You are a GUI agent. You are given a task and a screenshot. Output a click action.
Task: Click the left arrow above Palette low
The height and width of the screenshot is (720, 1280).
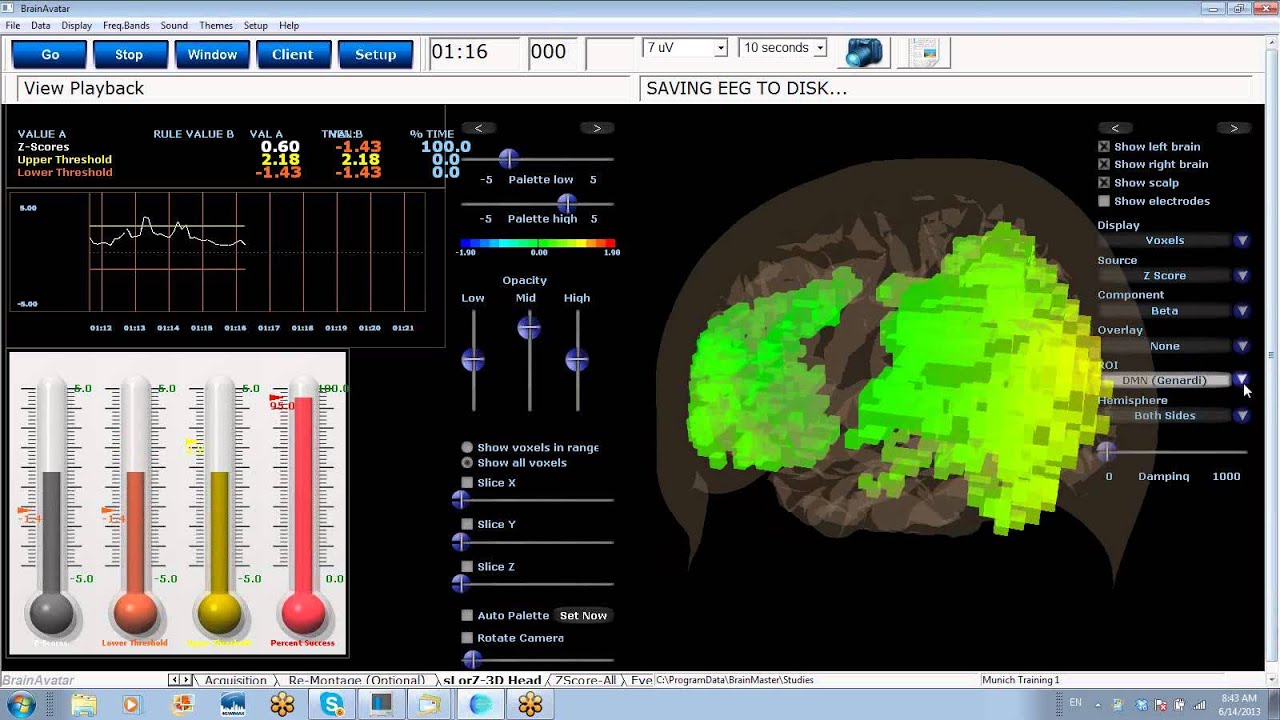coord(478,128)
